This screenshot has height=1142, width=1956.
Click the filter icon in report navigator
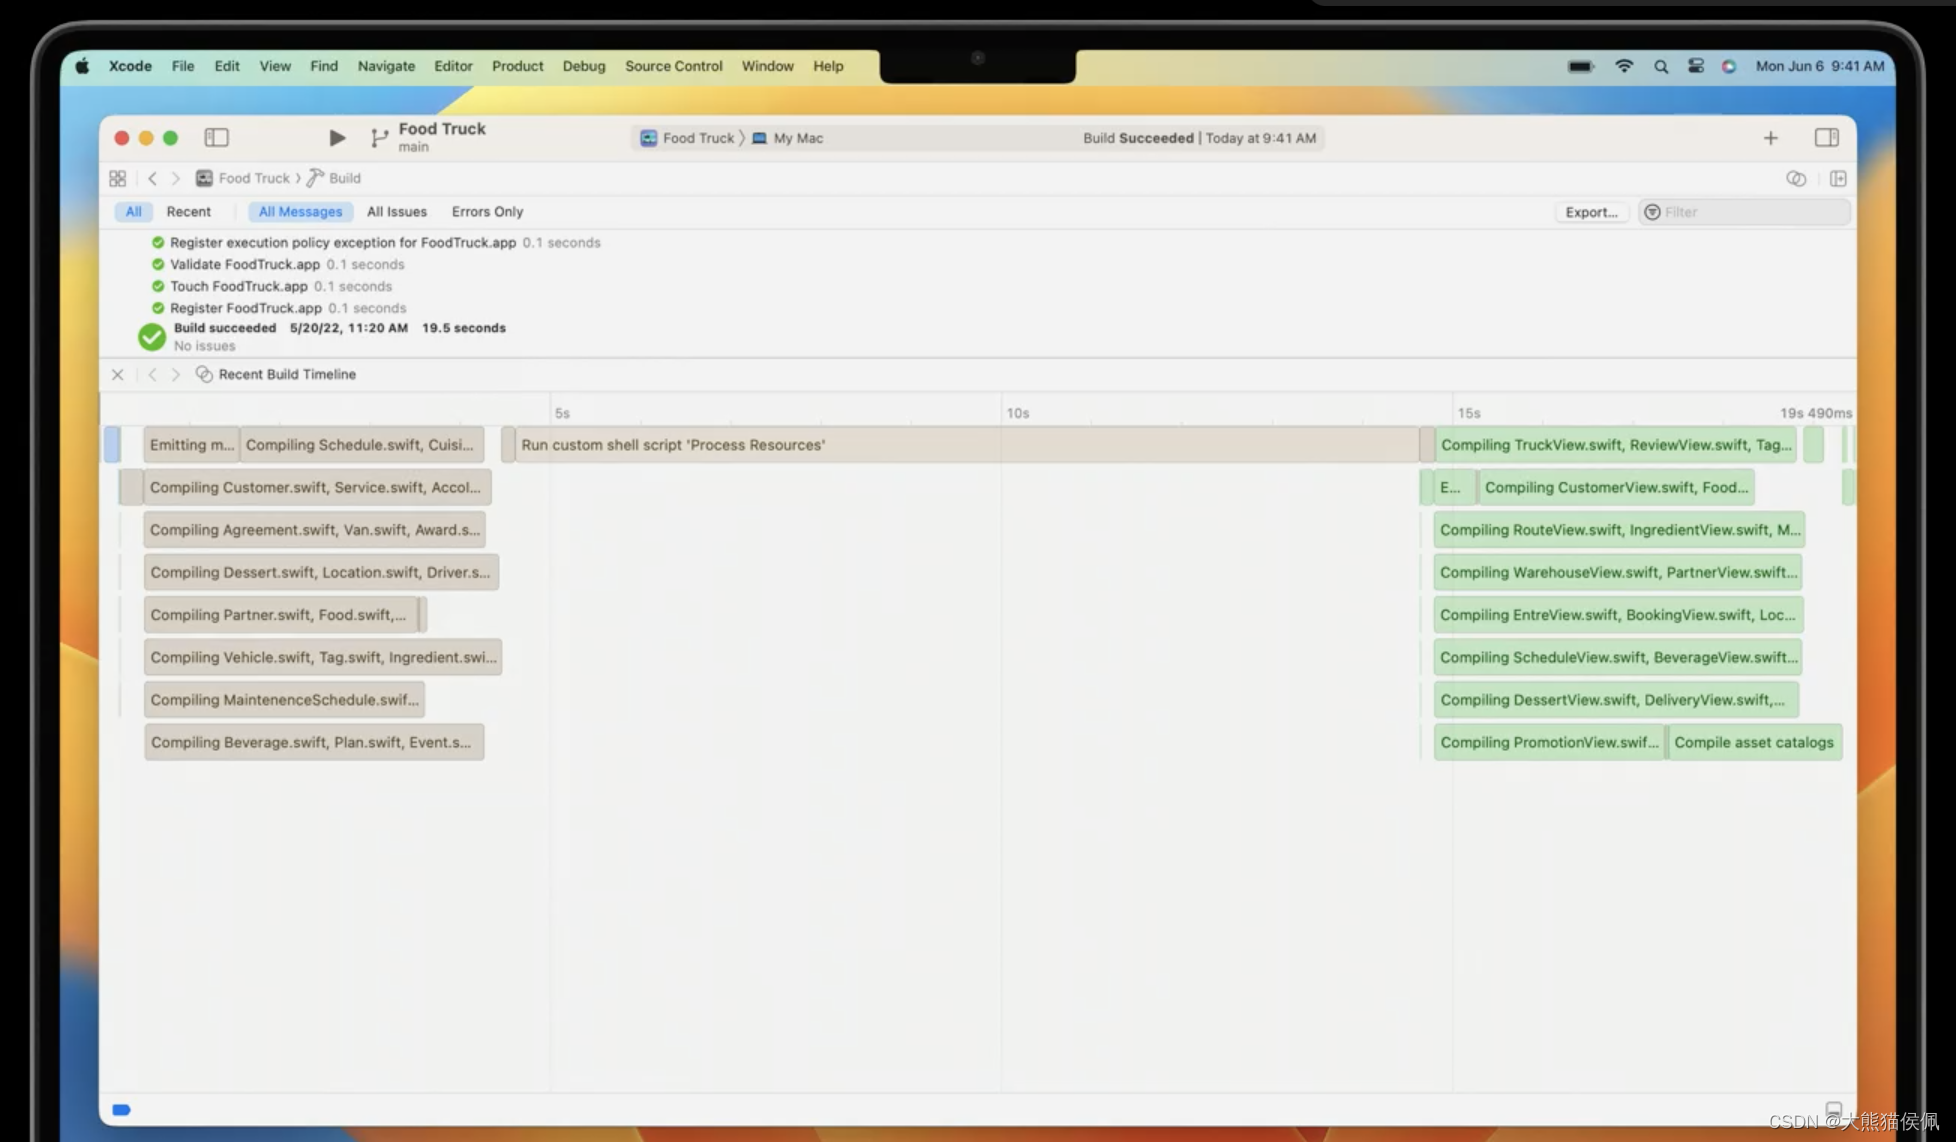coord(1653,211)
